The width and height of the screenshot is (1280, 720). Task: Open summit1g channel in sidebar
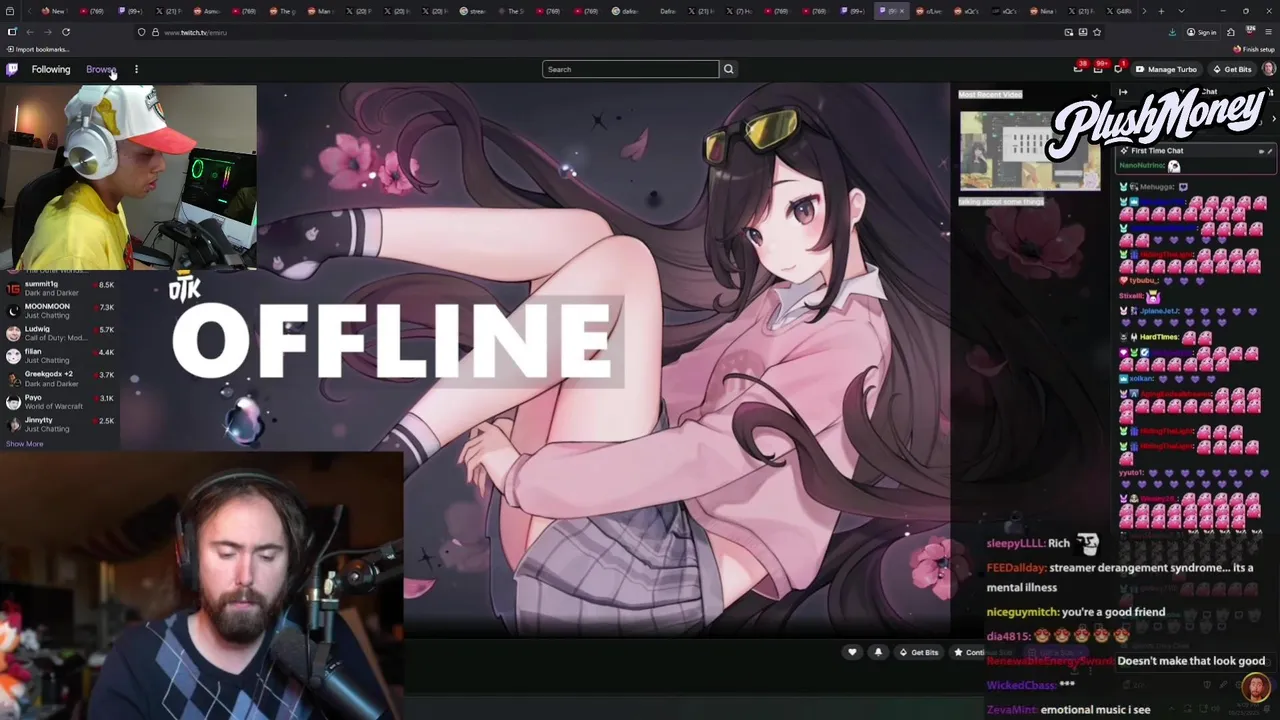(x=60, y=288)
